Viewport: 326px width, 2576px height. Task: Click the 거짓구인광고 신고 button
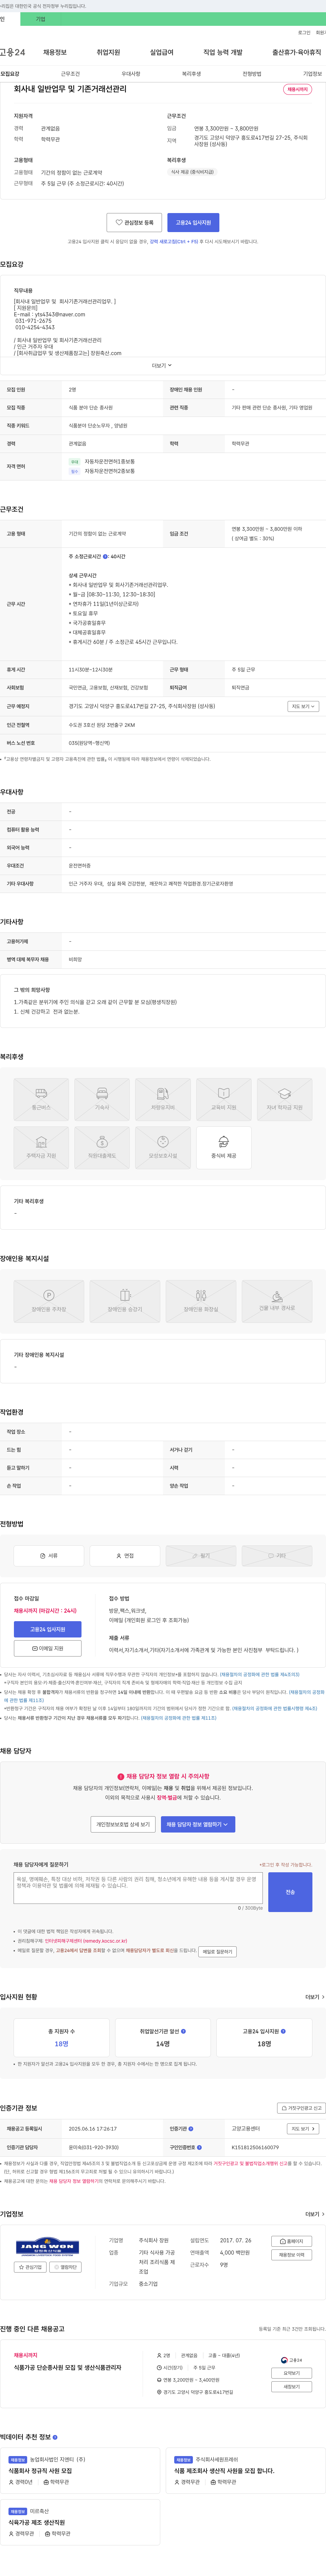[301, 2108]
